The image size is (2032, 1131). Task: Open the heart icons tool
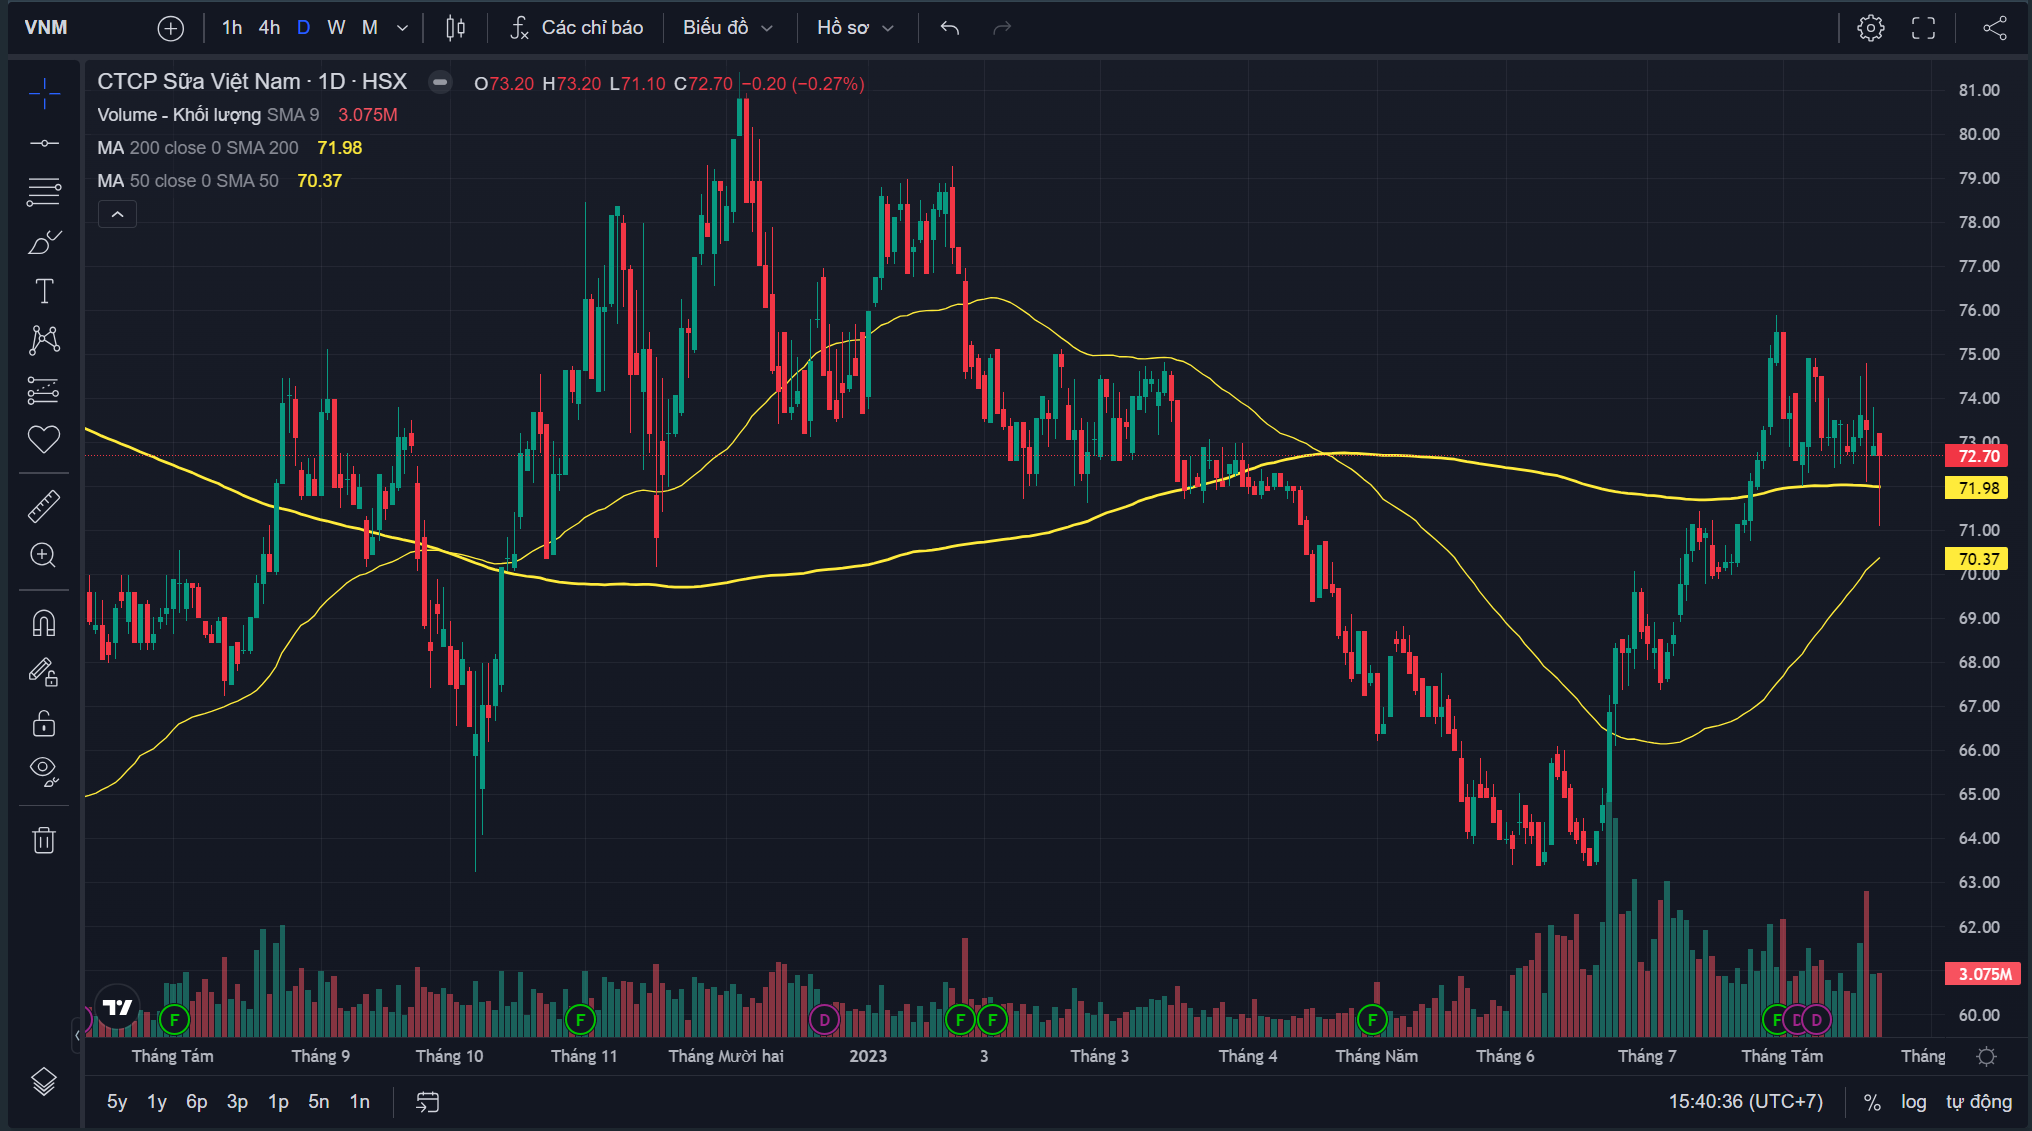point(44,439)
